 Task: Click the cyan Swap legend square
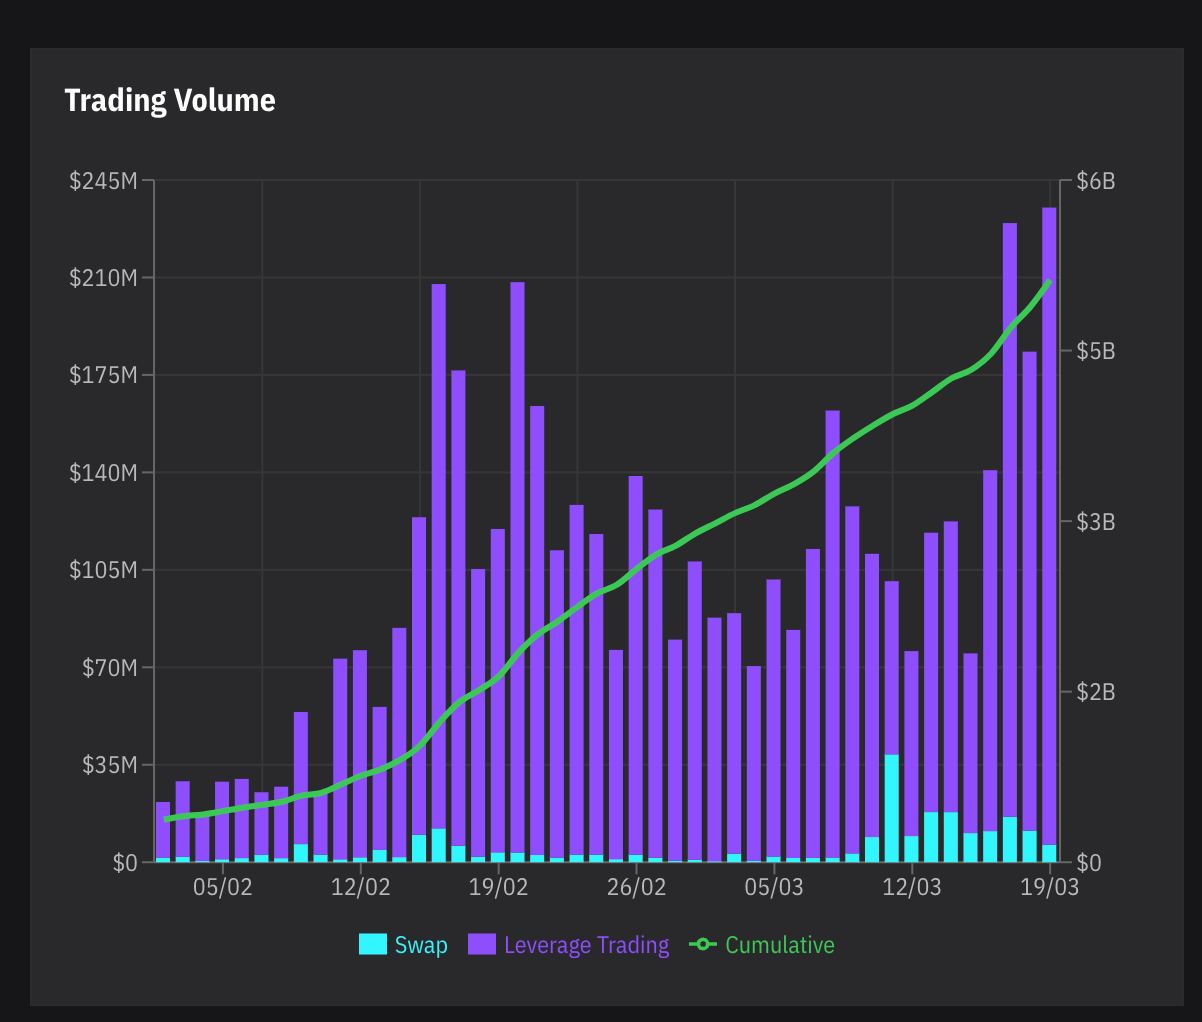pyautogui.click(x=372, y=945)
